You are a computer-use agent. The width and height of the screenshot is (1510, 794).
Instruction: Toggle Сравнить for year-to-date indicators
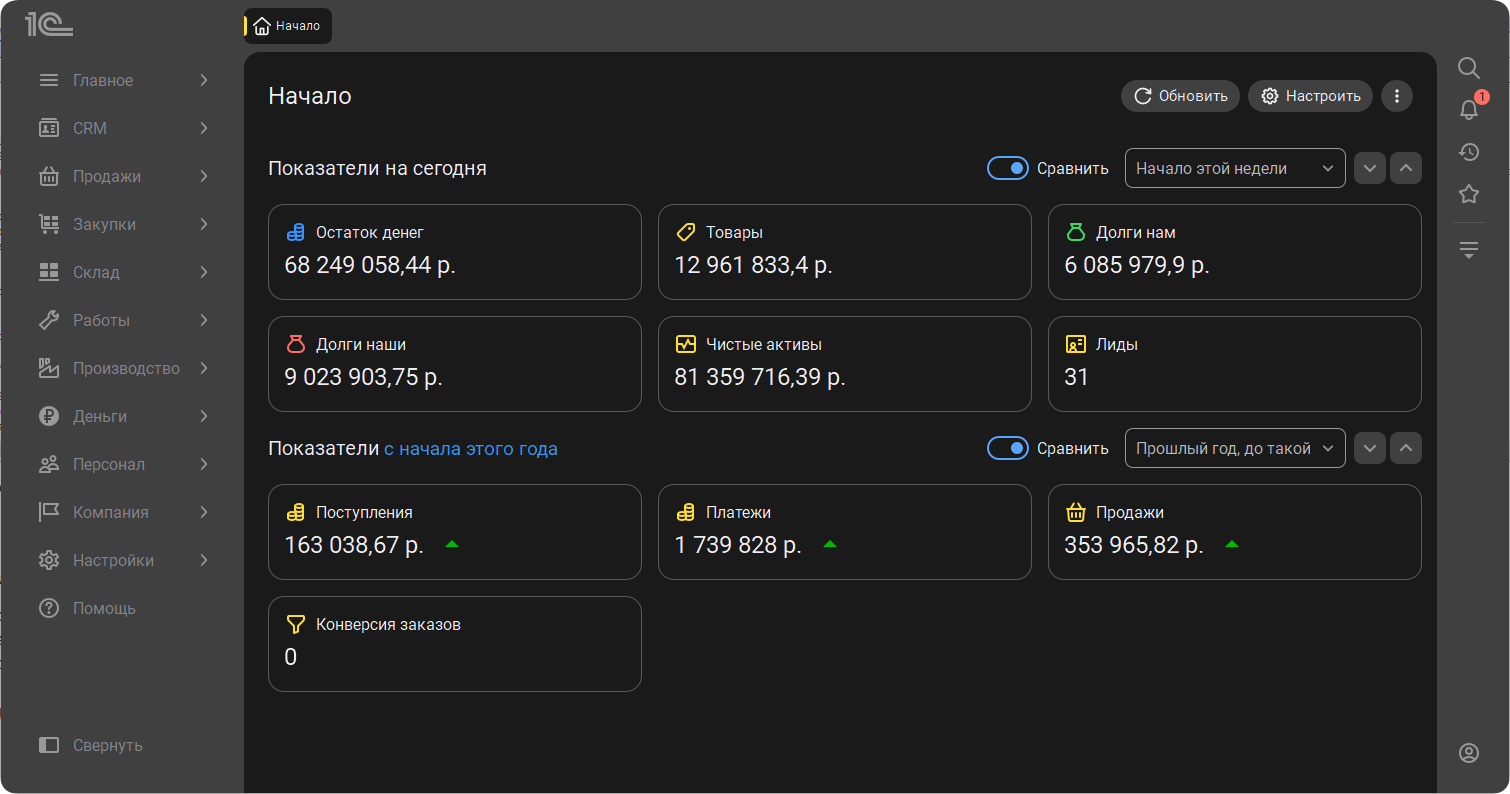(1007, 448)
